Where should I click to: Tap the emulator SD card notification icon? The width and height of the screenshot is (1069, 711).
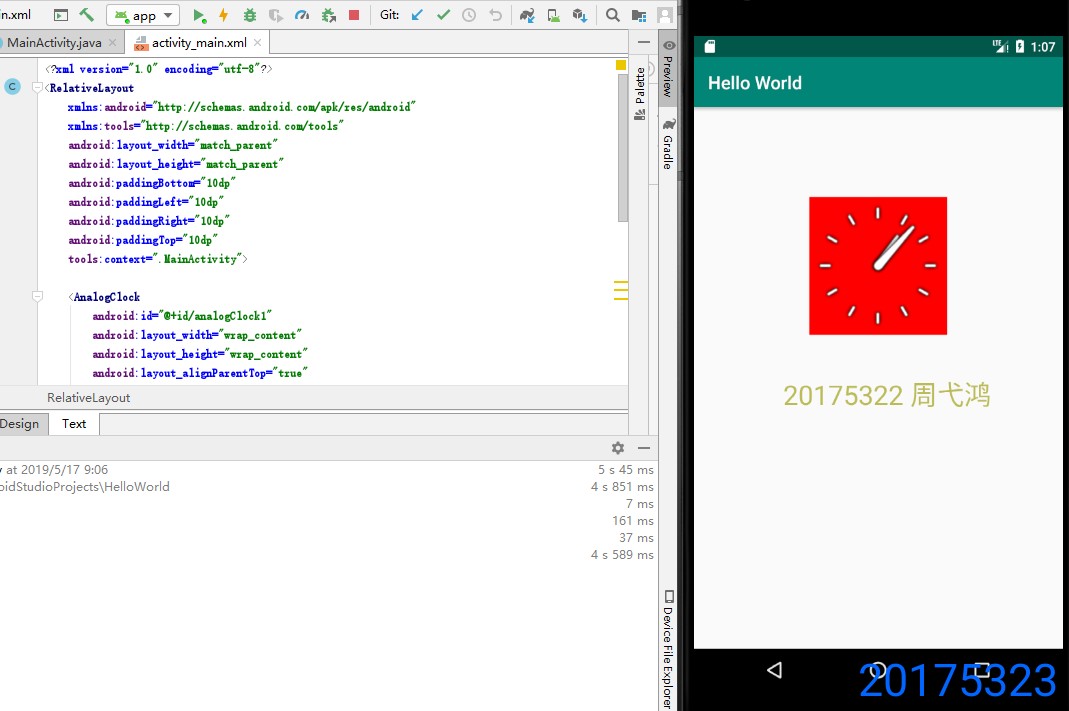pyautogui.click(x=710, y=46)
